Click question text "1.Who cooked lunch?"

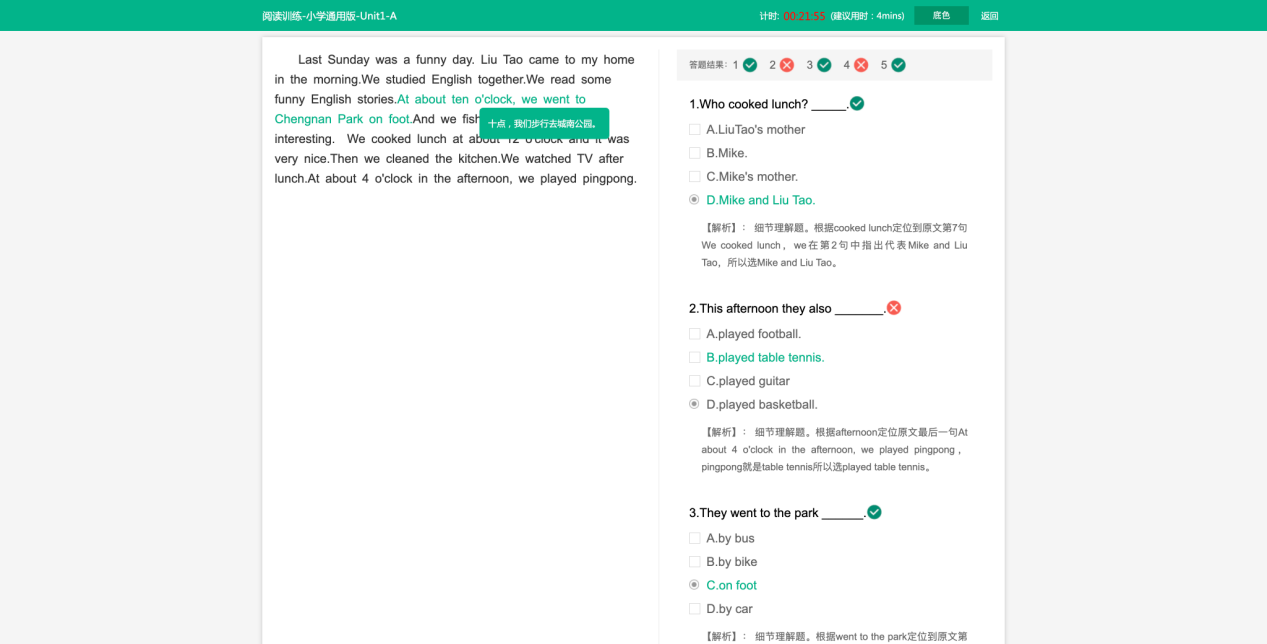(748, 104)
